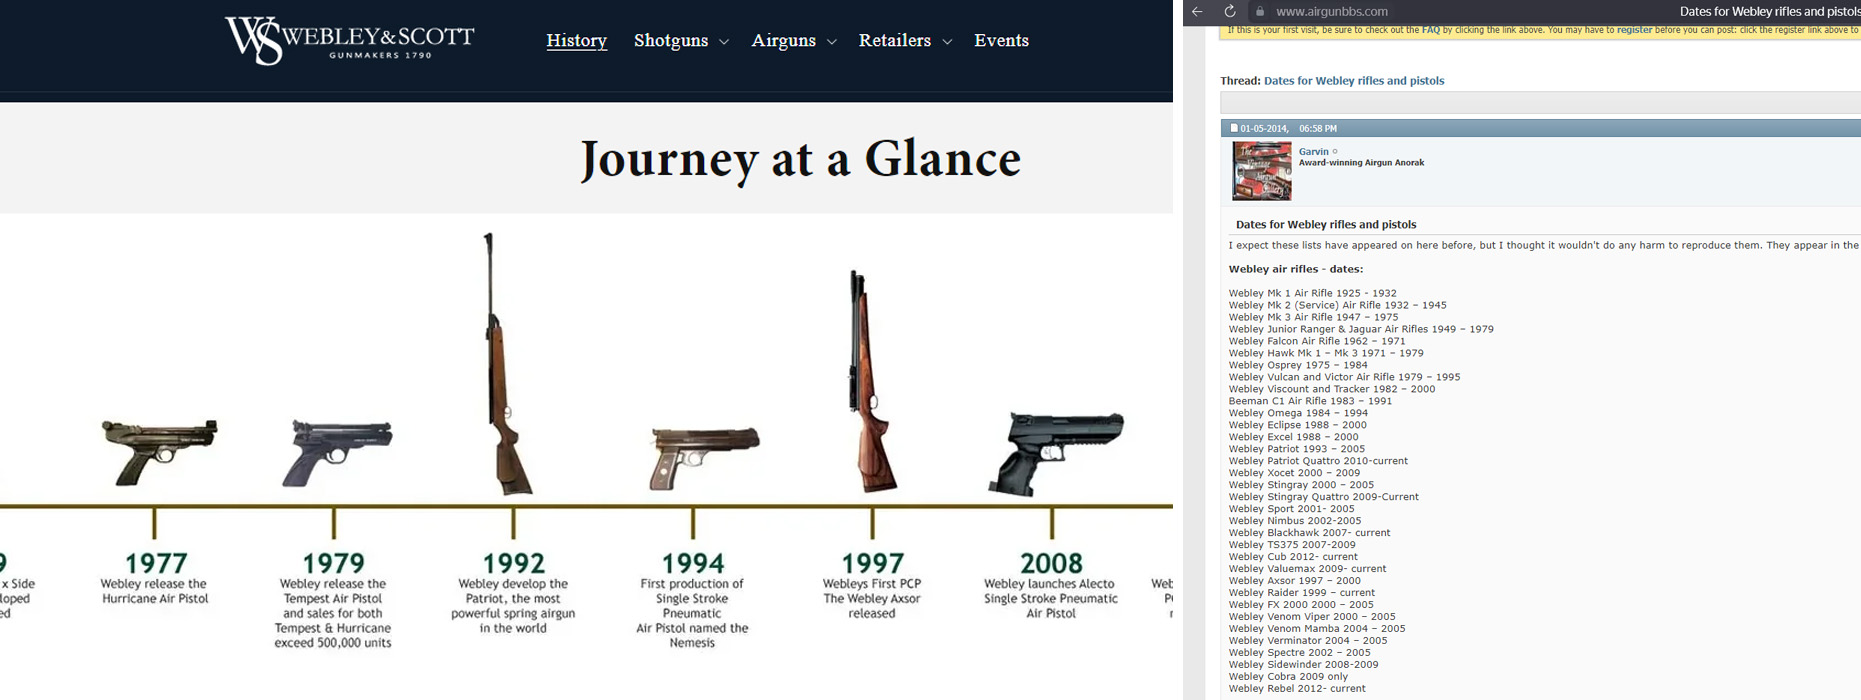Click the Alecto air pistol image
Viewport: 1861px width, 700px height.
[1056, 454]
